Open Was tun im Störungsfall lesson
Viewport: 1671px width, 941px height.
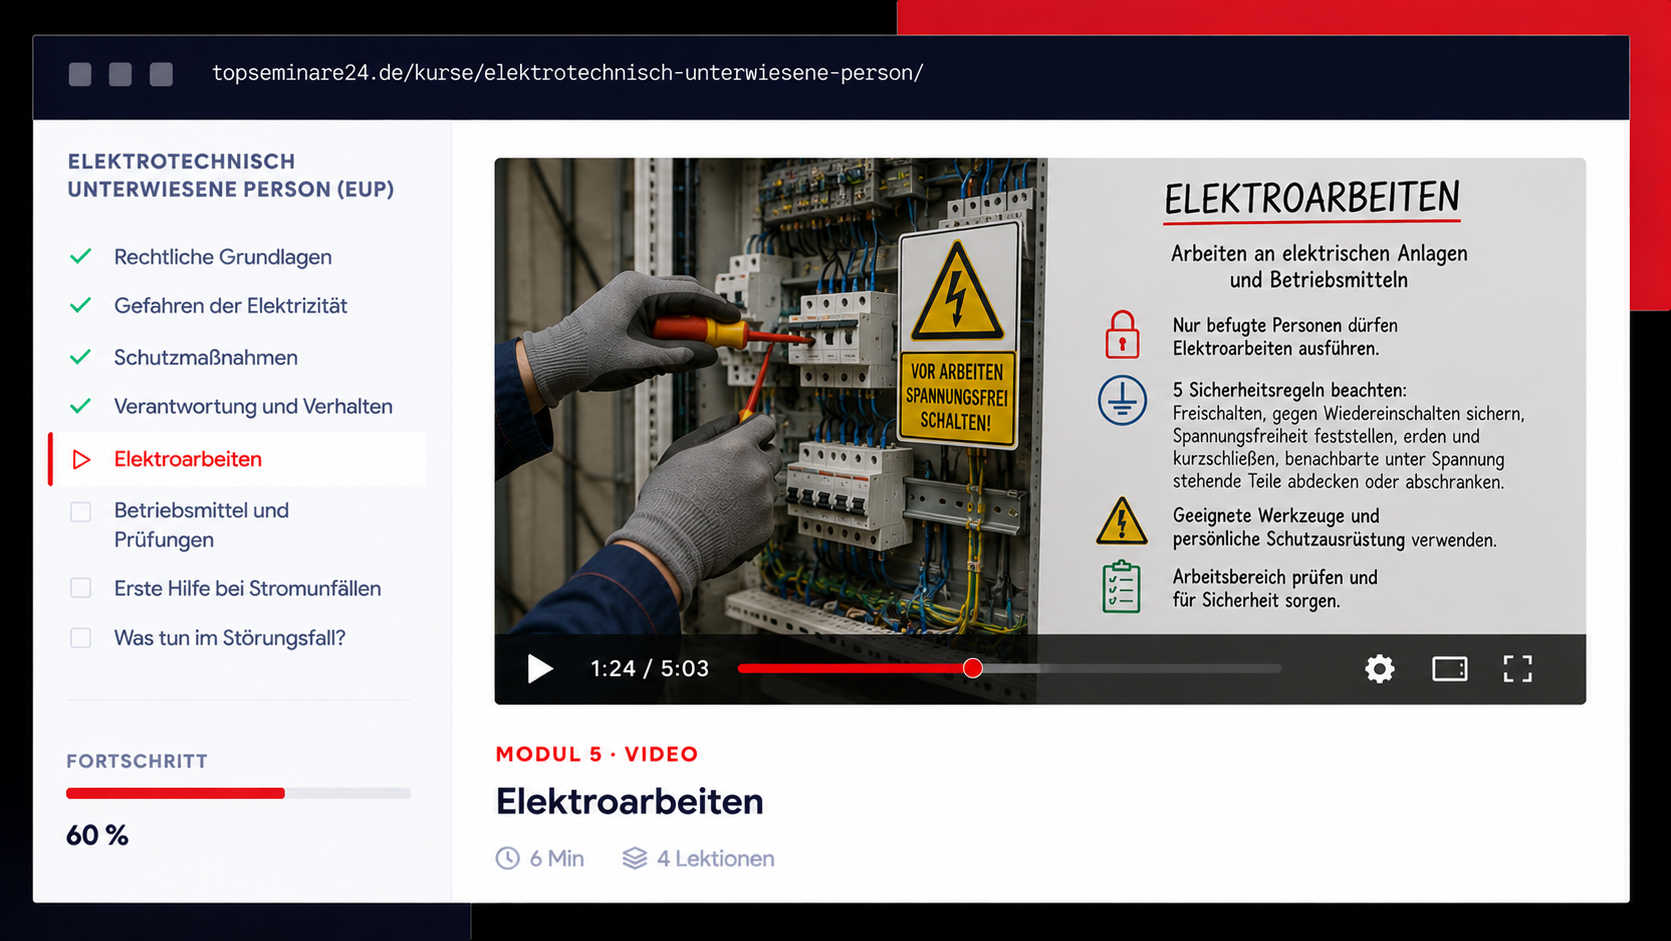point(229,637)
